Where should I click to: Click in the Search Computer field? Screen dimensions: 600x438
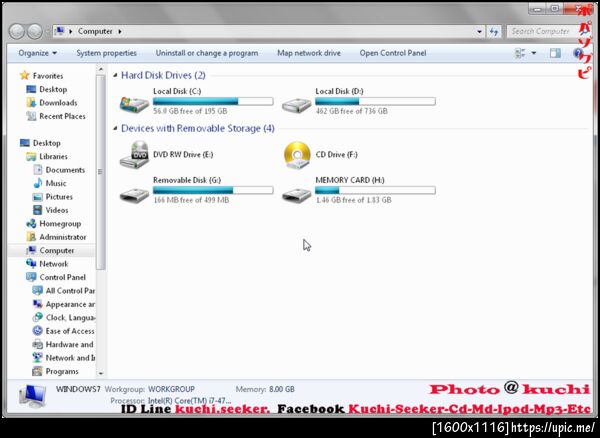pyautogui.click(x=540, y=32)
